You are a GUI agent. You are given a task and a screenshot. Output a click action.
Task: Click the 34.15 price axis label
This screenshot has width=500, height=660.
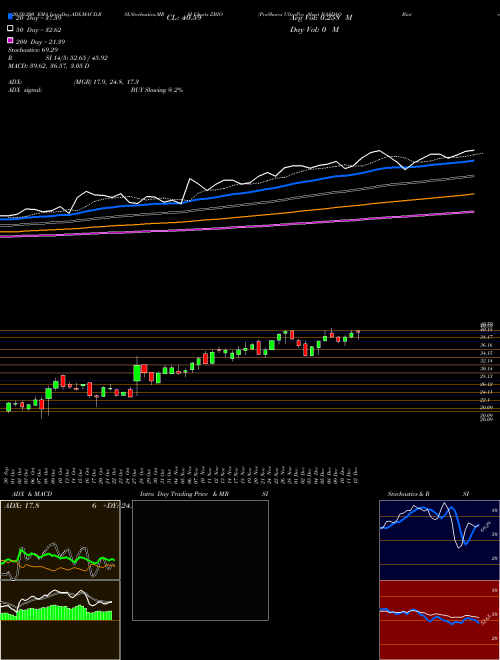tap(486, 353)
